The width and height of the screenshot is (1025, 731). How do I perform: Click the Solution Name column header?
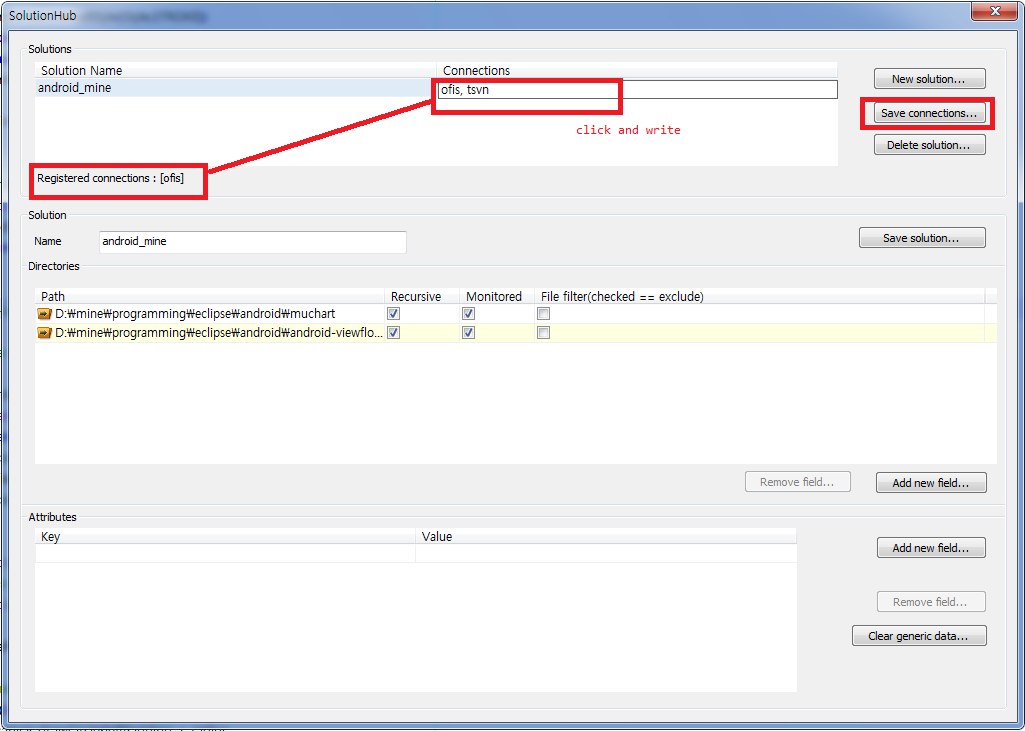(235, 70)
